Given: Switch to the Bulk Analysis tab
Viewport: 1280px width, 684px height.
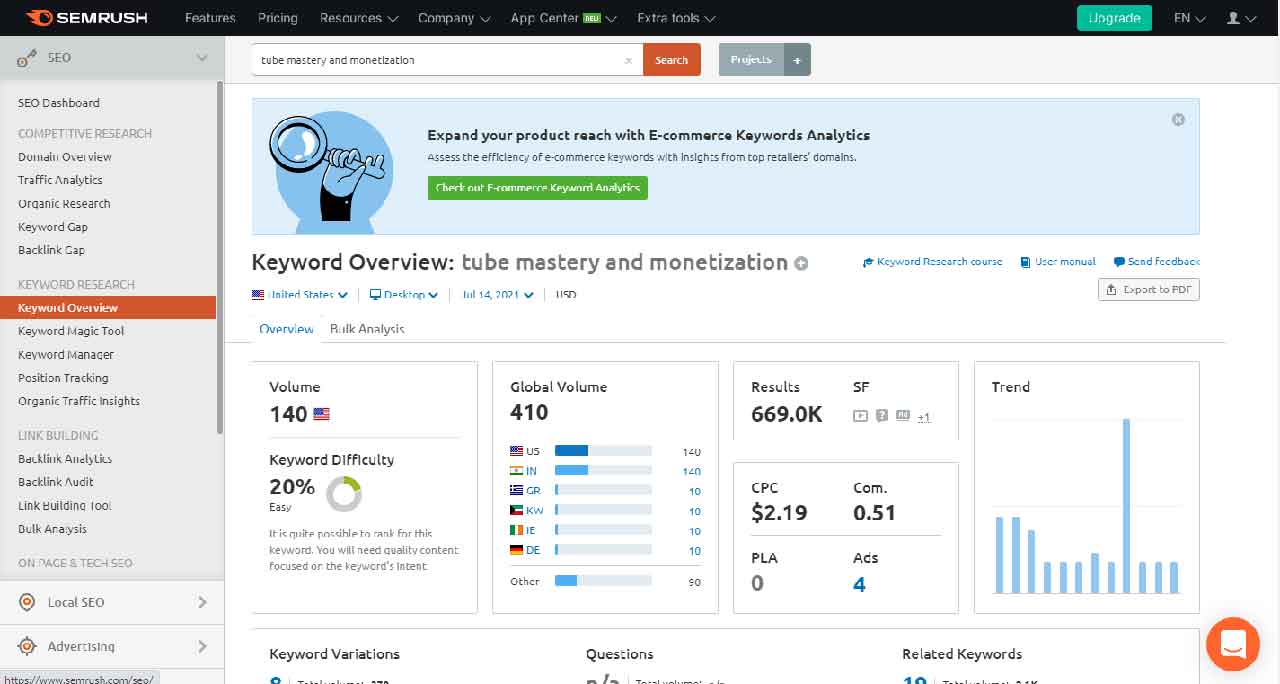Looking at the screenshot, I should (367, 329).
